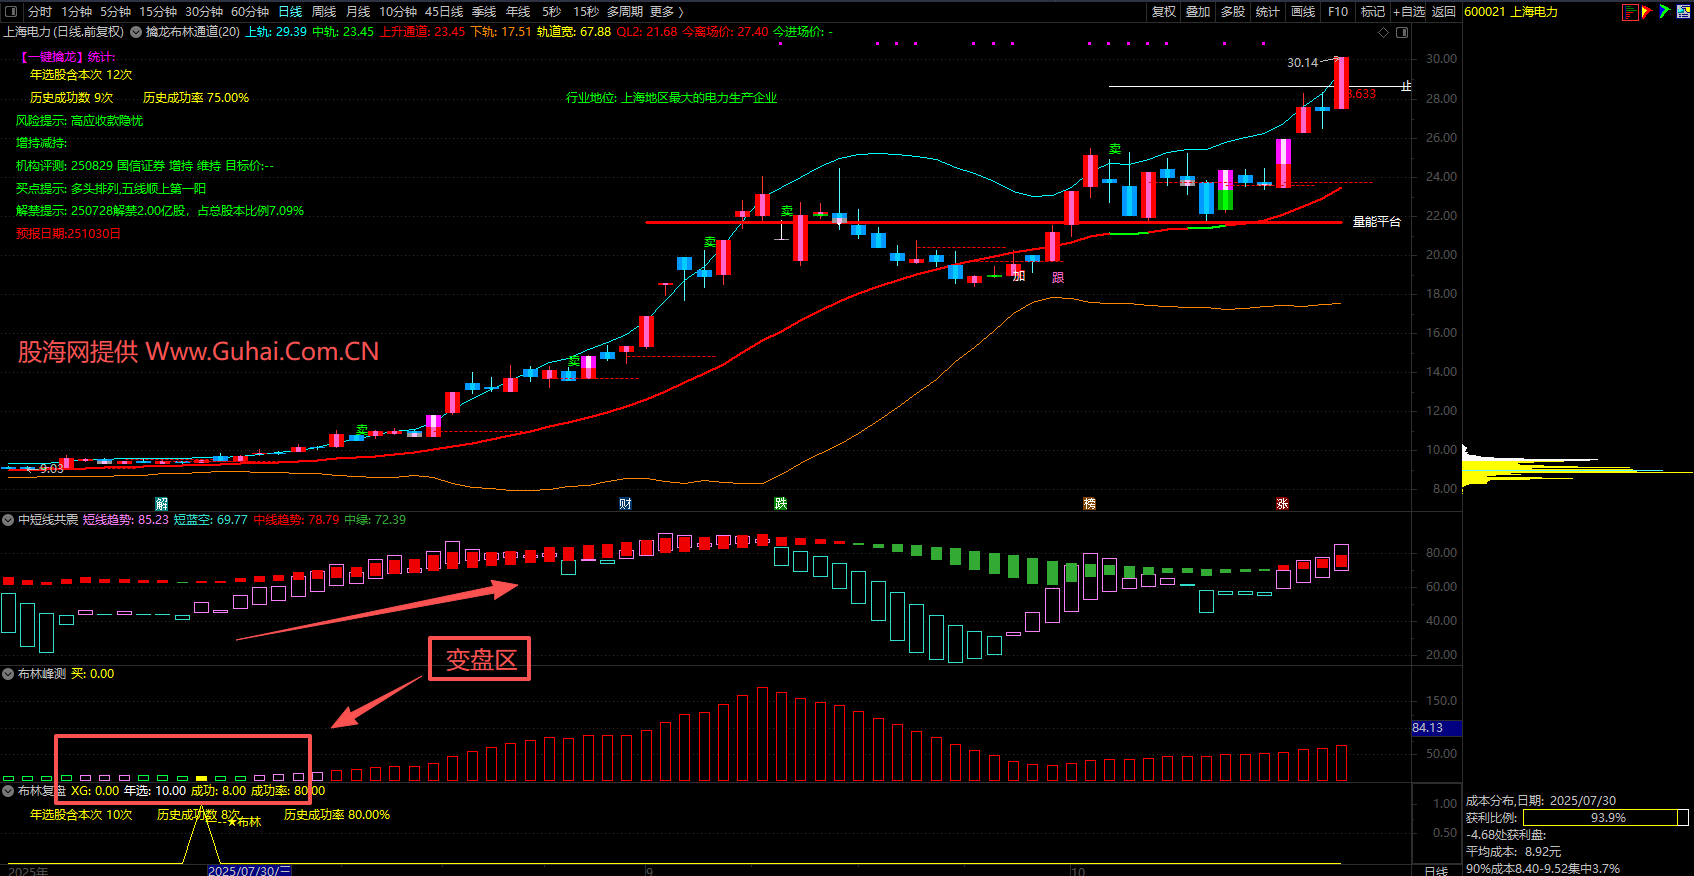Click the blue panel picture icon at top right
Viewport: 1694px width, 876px height.
[x=1682, y=12]
